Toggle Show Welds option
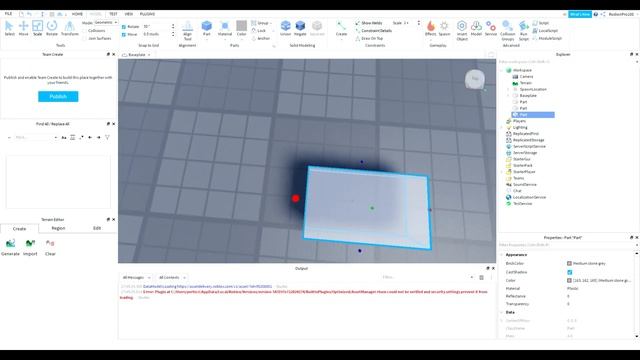Viewport: 640px width, 360px height. tap(369, 23)
